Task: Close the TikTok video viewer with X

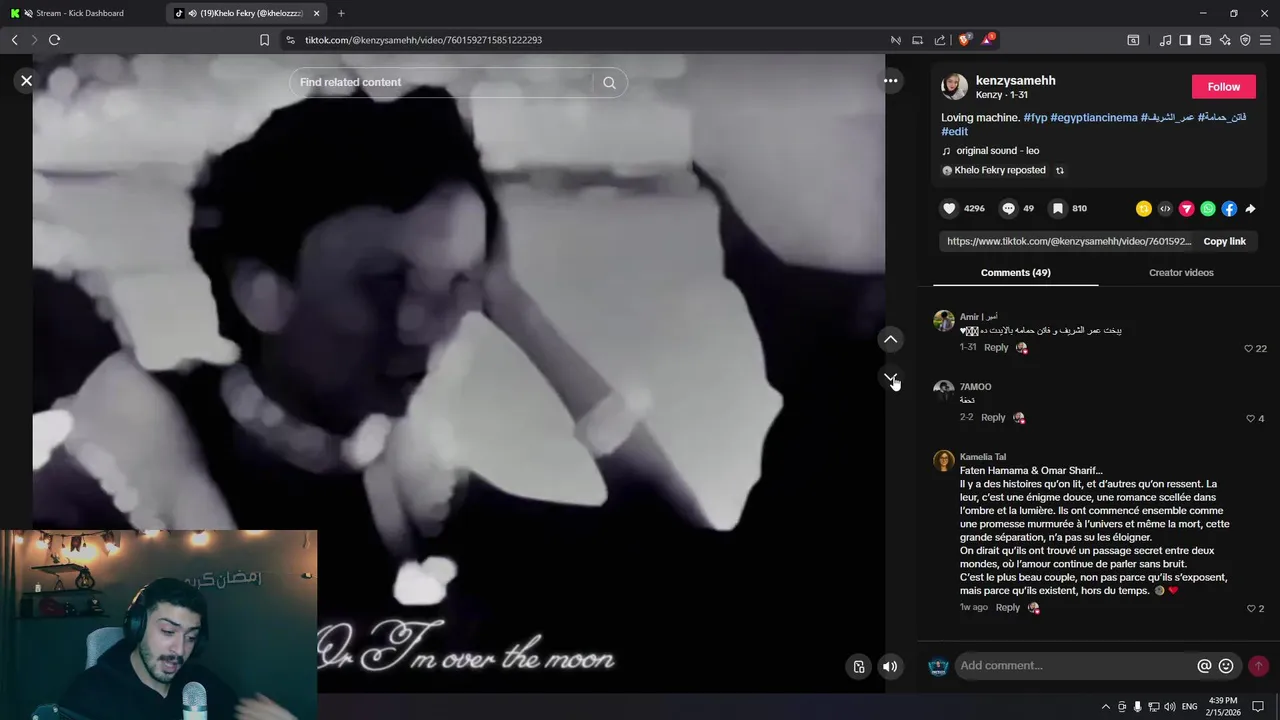Action: (27, 81)
